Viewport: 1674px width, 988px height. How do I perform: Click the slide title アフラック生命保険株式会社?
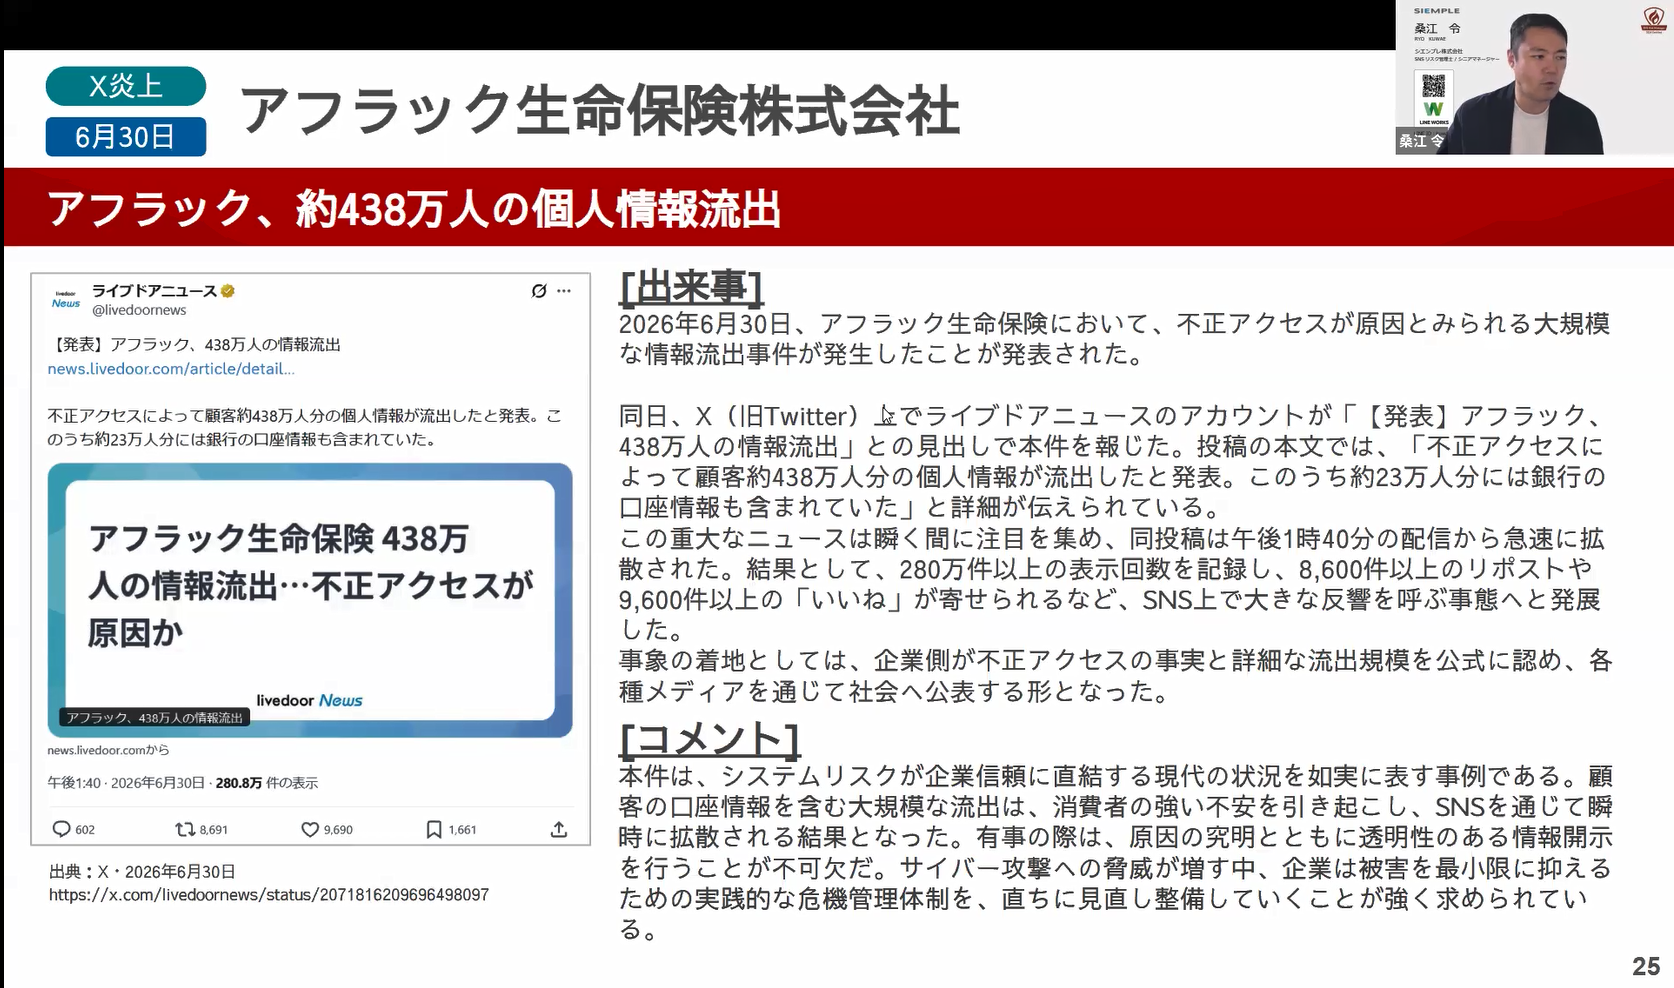point(600,110)
